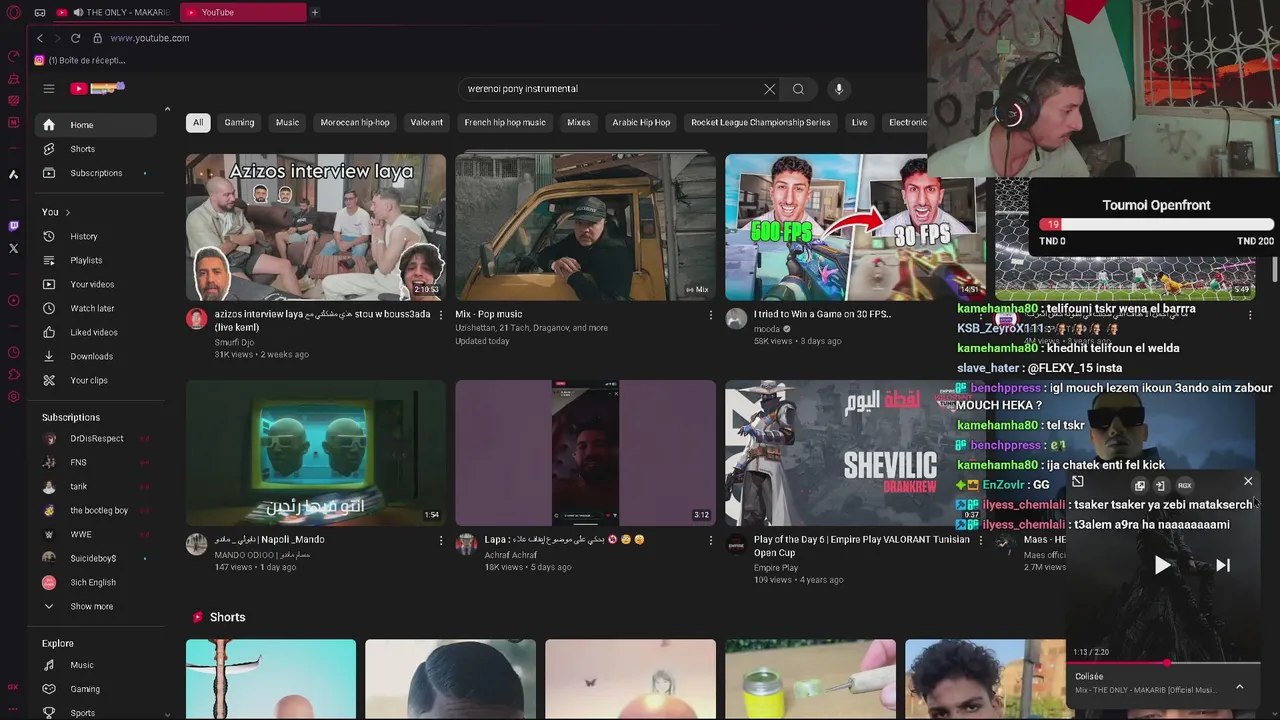Detach miniplayer video into pop-out window
The width and height of the screenshot is (1280, 720).
[1139, 485]
